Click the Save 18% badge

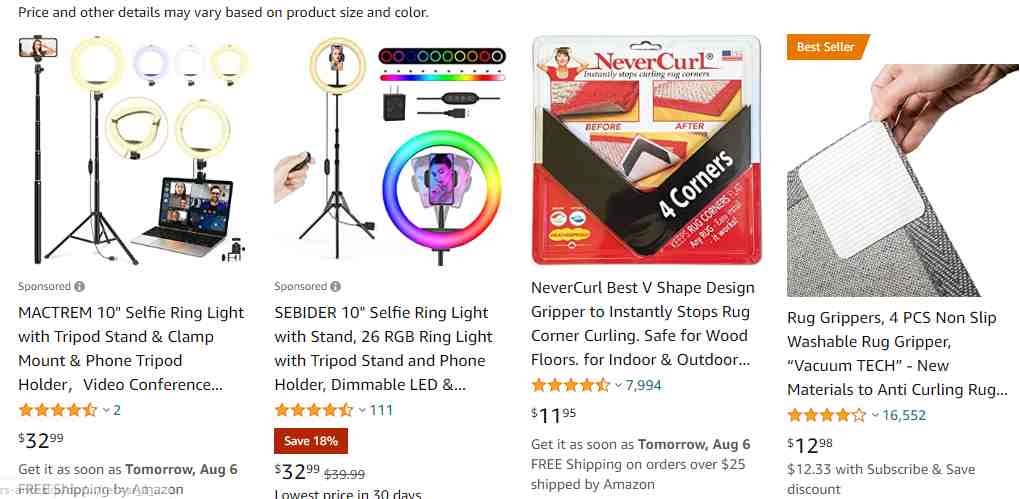[311, 441]
